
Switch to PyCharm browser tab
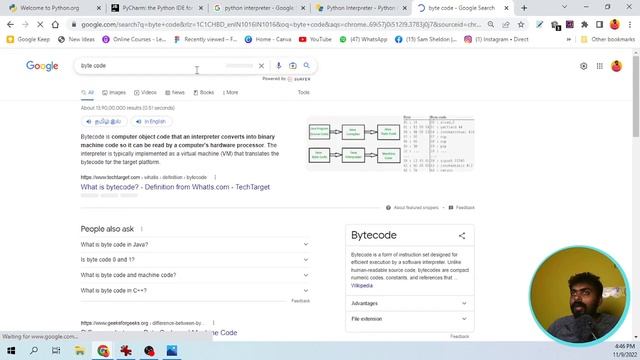(x=157, y=8)
